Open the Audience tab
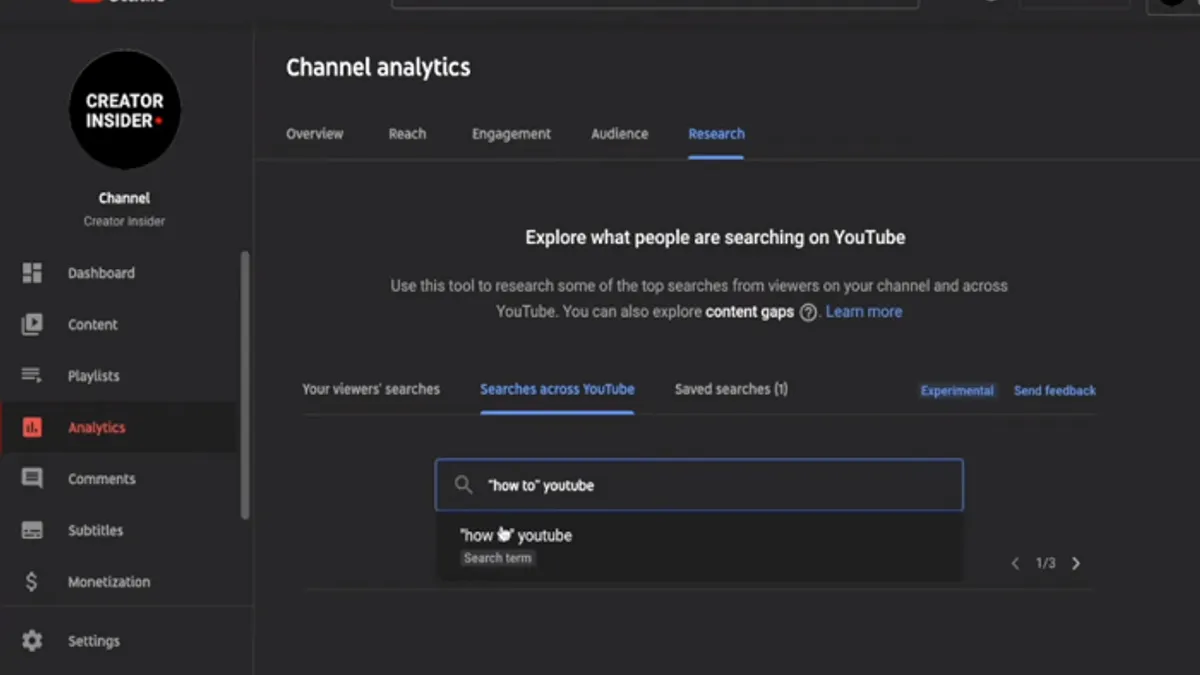 pos(620,134)
